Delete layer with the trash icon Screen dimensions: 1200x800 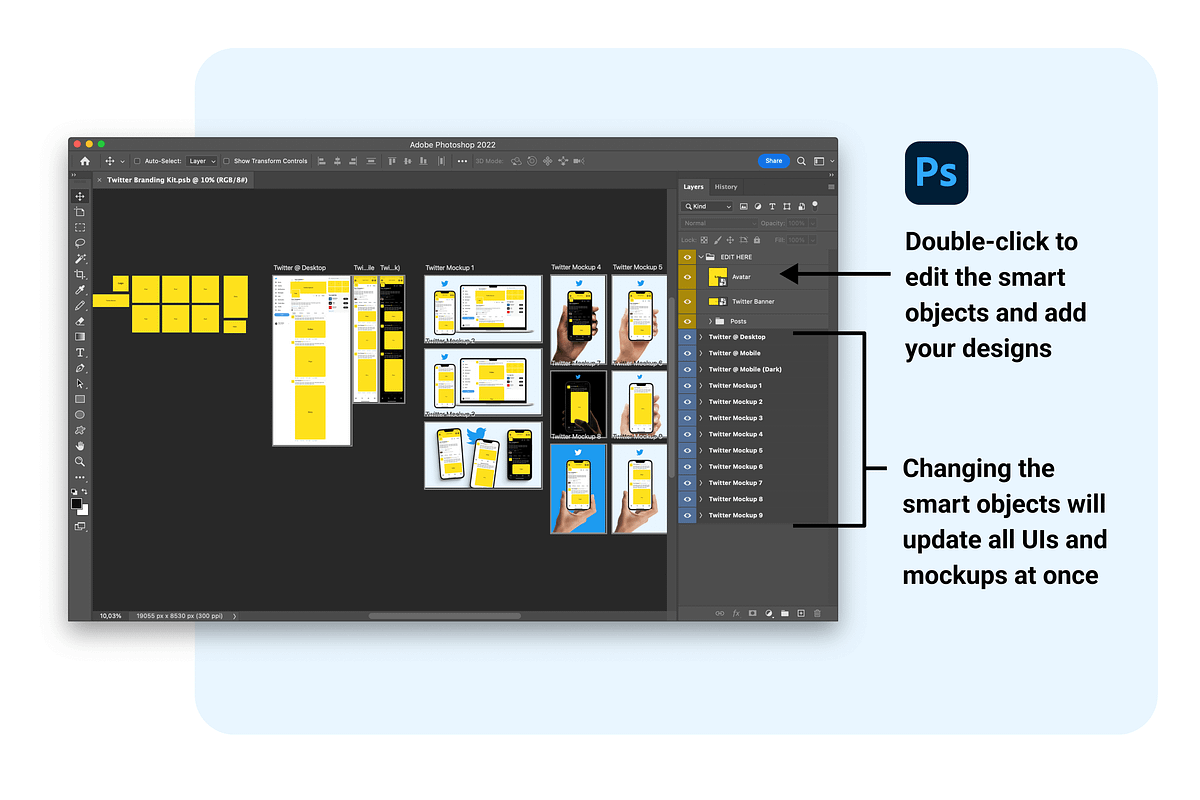pyautogui.click(x=817, y=613)
